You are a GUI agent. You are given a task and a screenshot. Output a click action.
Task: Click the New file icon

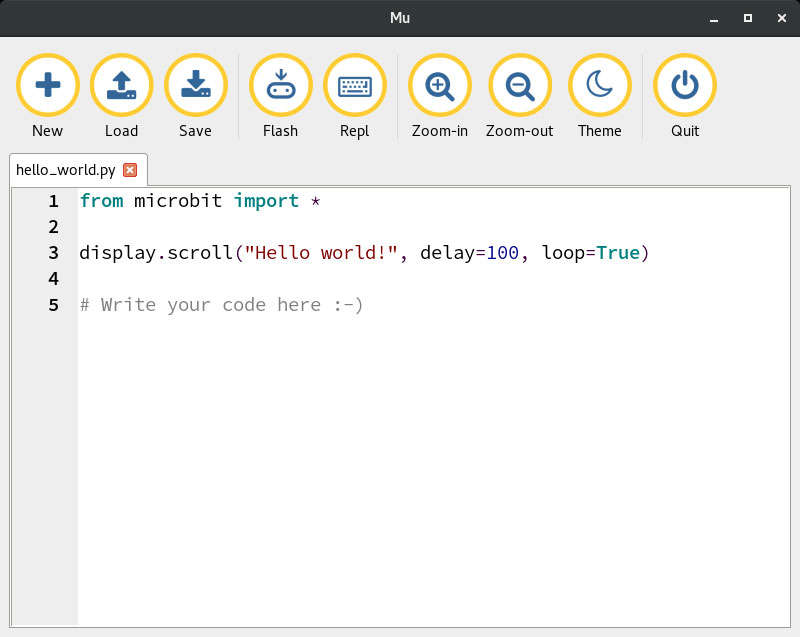47,86
